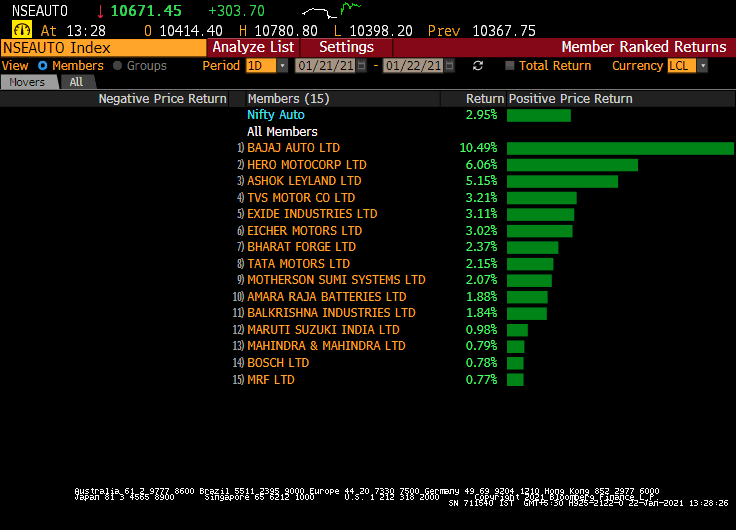Image resolution: width=736 pixels, height=530 pixels.
Task: Select the Nifty Auto index row
Action: (276, 115)
